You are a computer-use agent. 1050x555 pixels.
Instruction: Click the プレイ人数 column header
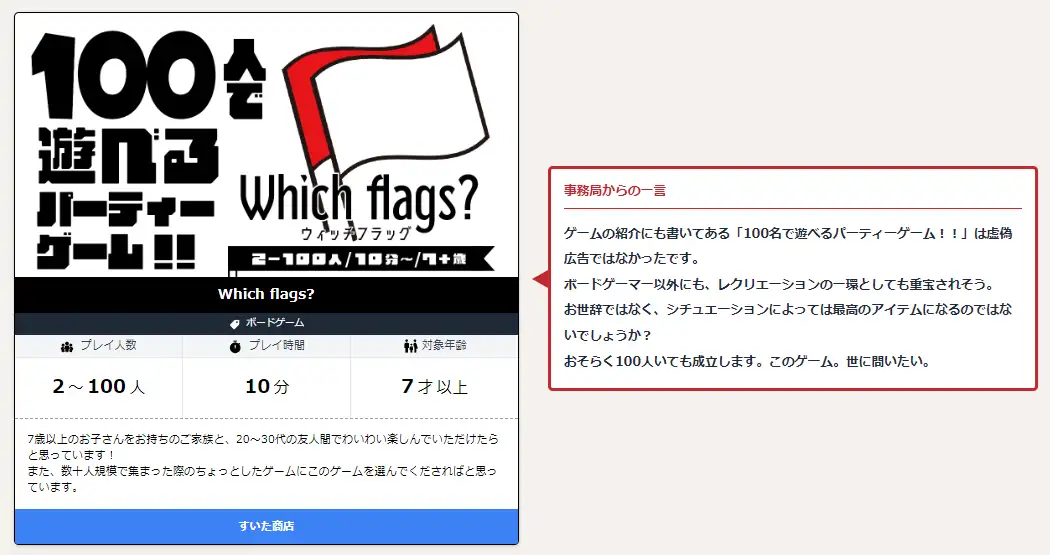click(98, 345)
